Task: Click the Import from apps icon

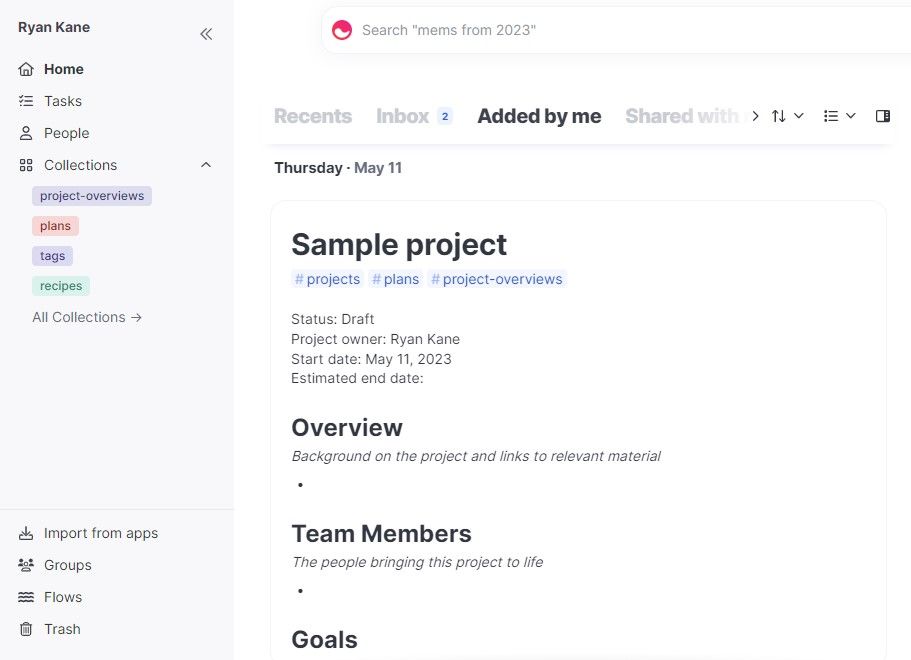Action: pos(26,533)
